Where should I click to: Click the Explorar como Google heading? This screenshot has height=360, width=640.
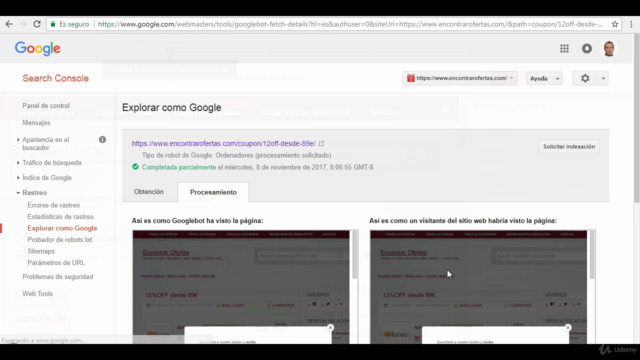(x=171, y=108)
